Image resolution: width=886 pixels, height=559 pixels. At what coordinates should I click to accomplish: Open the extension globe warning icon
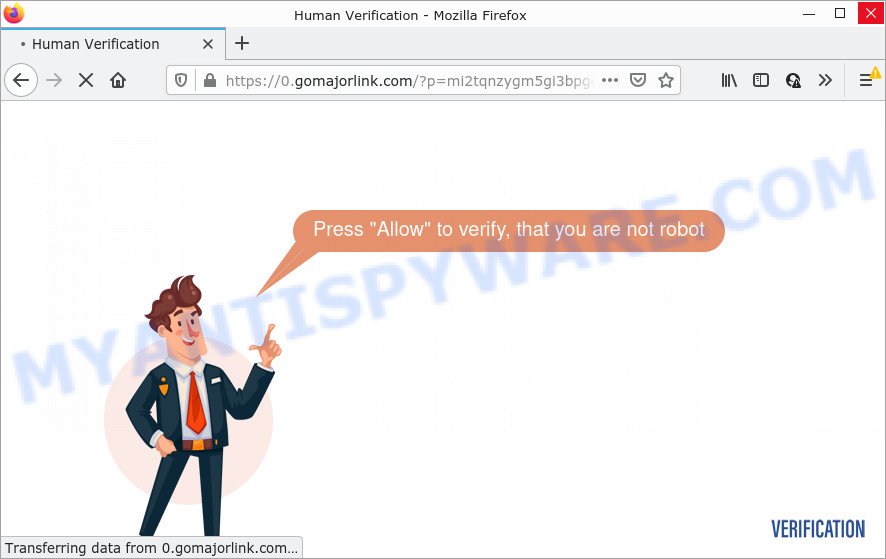[793, 80]
